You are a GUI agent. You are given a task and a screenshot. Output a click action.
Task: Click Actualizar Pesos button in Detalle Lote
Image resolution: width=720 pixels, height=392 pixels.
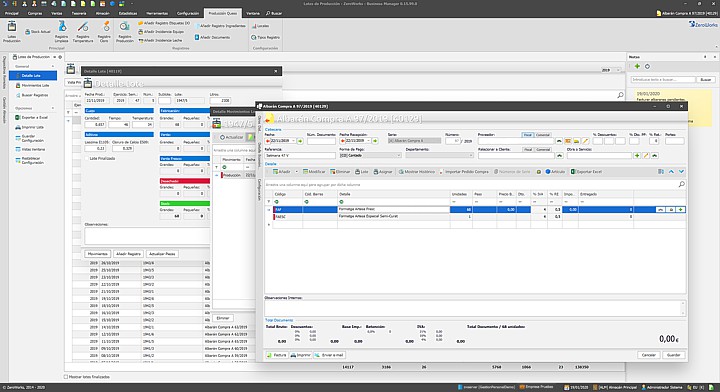pyautogui.click(x=162, y=254)
